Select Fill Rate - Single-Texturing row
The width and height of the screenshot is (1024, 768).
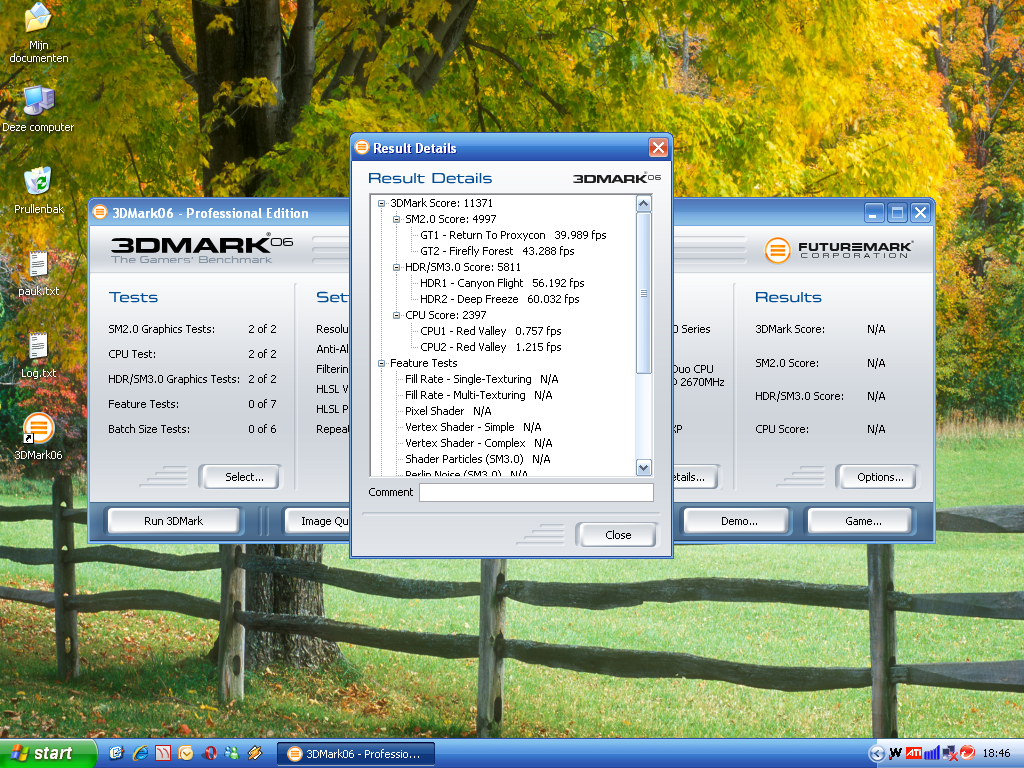tap(481, 379)
